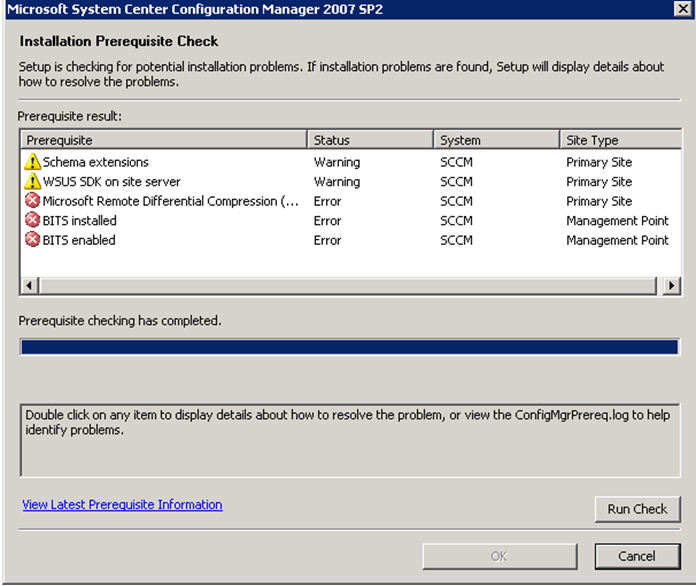Select the BITS enabled row
This screenshot has width=696, height=586.
tap(351, 240)
